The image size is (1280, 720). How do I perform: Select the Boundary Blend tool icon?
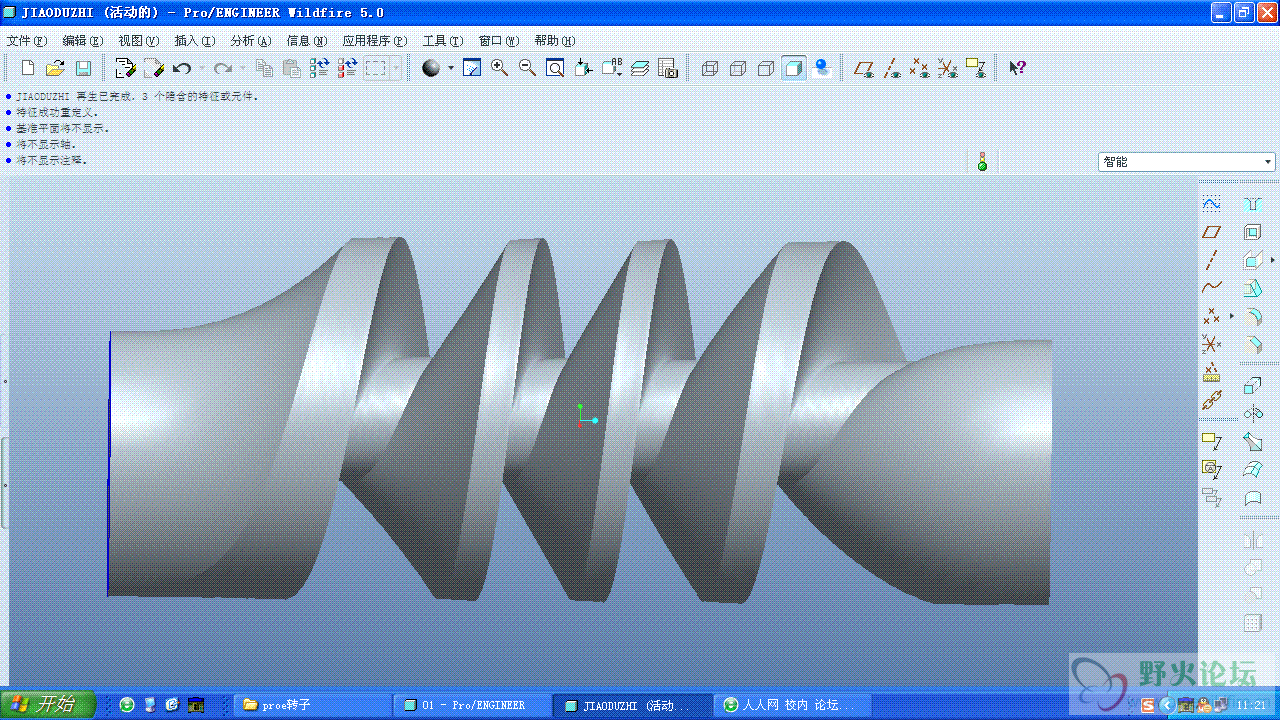[x=1252, y=469]
